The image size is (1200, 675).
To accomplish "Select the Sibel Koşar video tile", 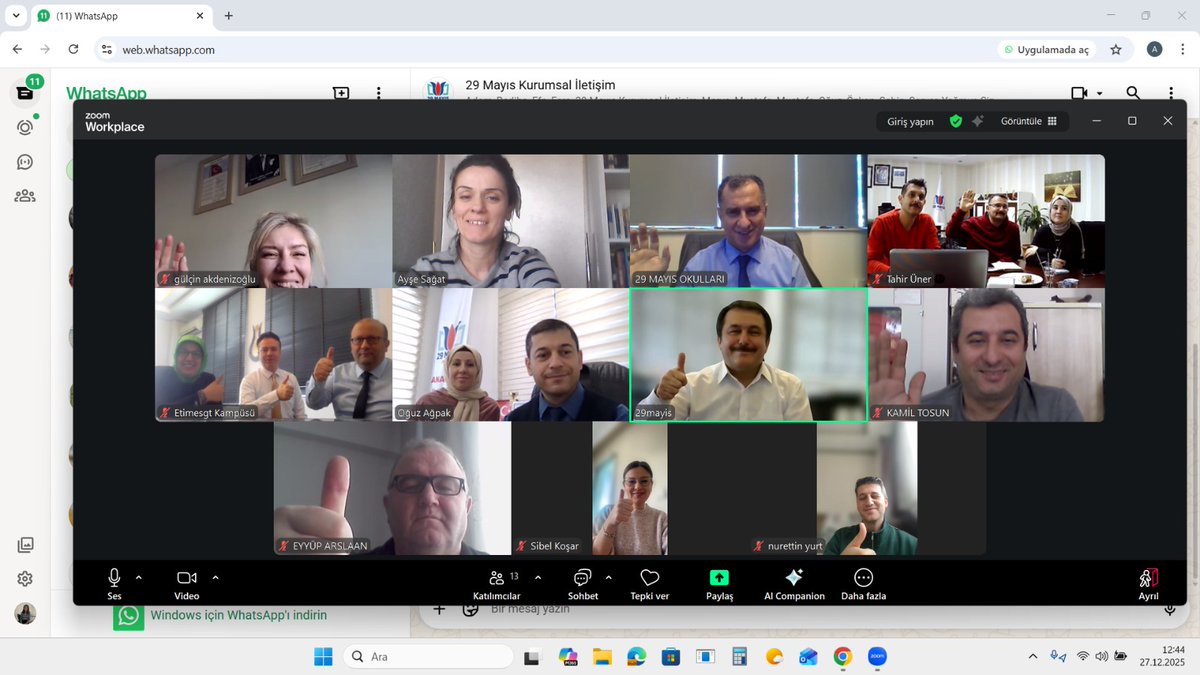I will pyautogui.click(x=630, y=488).
